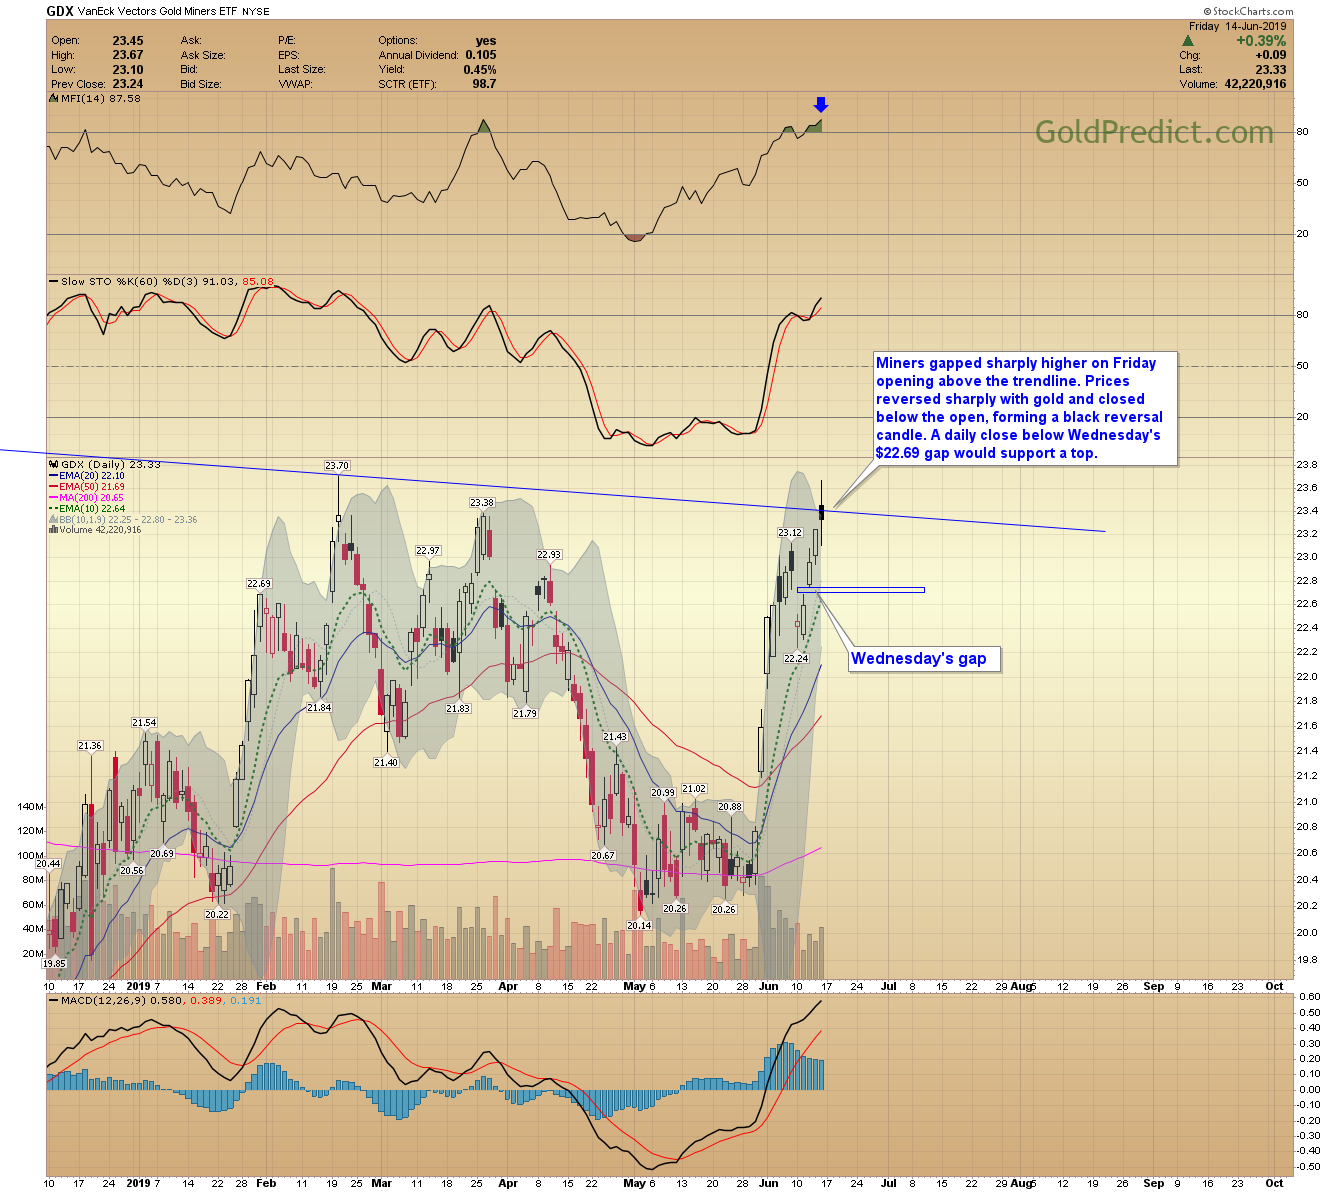Viewport: 1340px width, 1192px height.
Task: Click the green up-triangle beside +0.39%
Action: (x=1187, y=41)
